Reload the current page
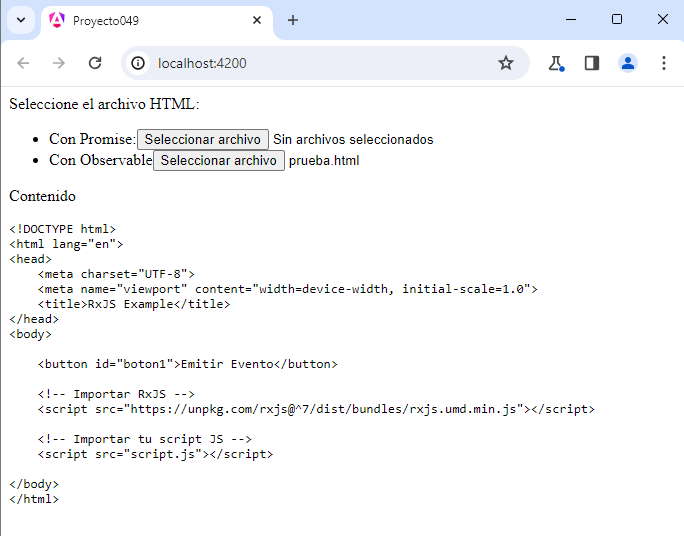Viewport: 684px width, 536px height. 95,63
